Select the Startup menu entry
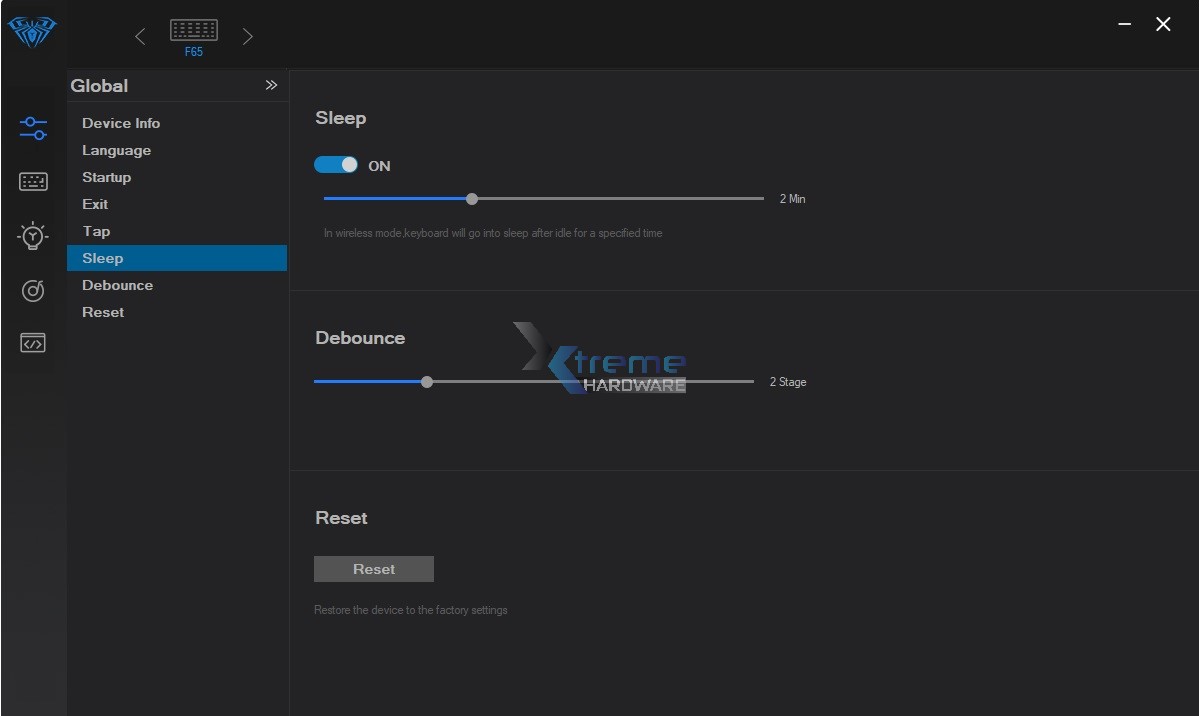This screenshot has width=1199, height=716. click(106, 177)
